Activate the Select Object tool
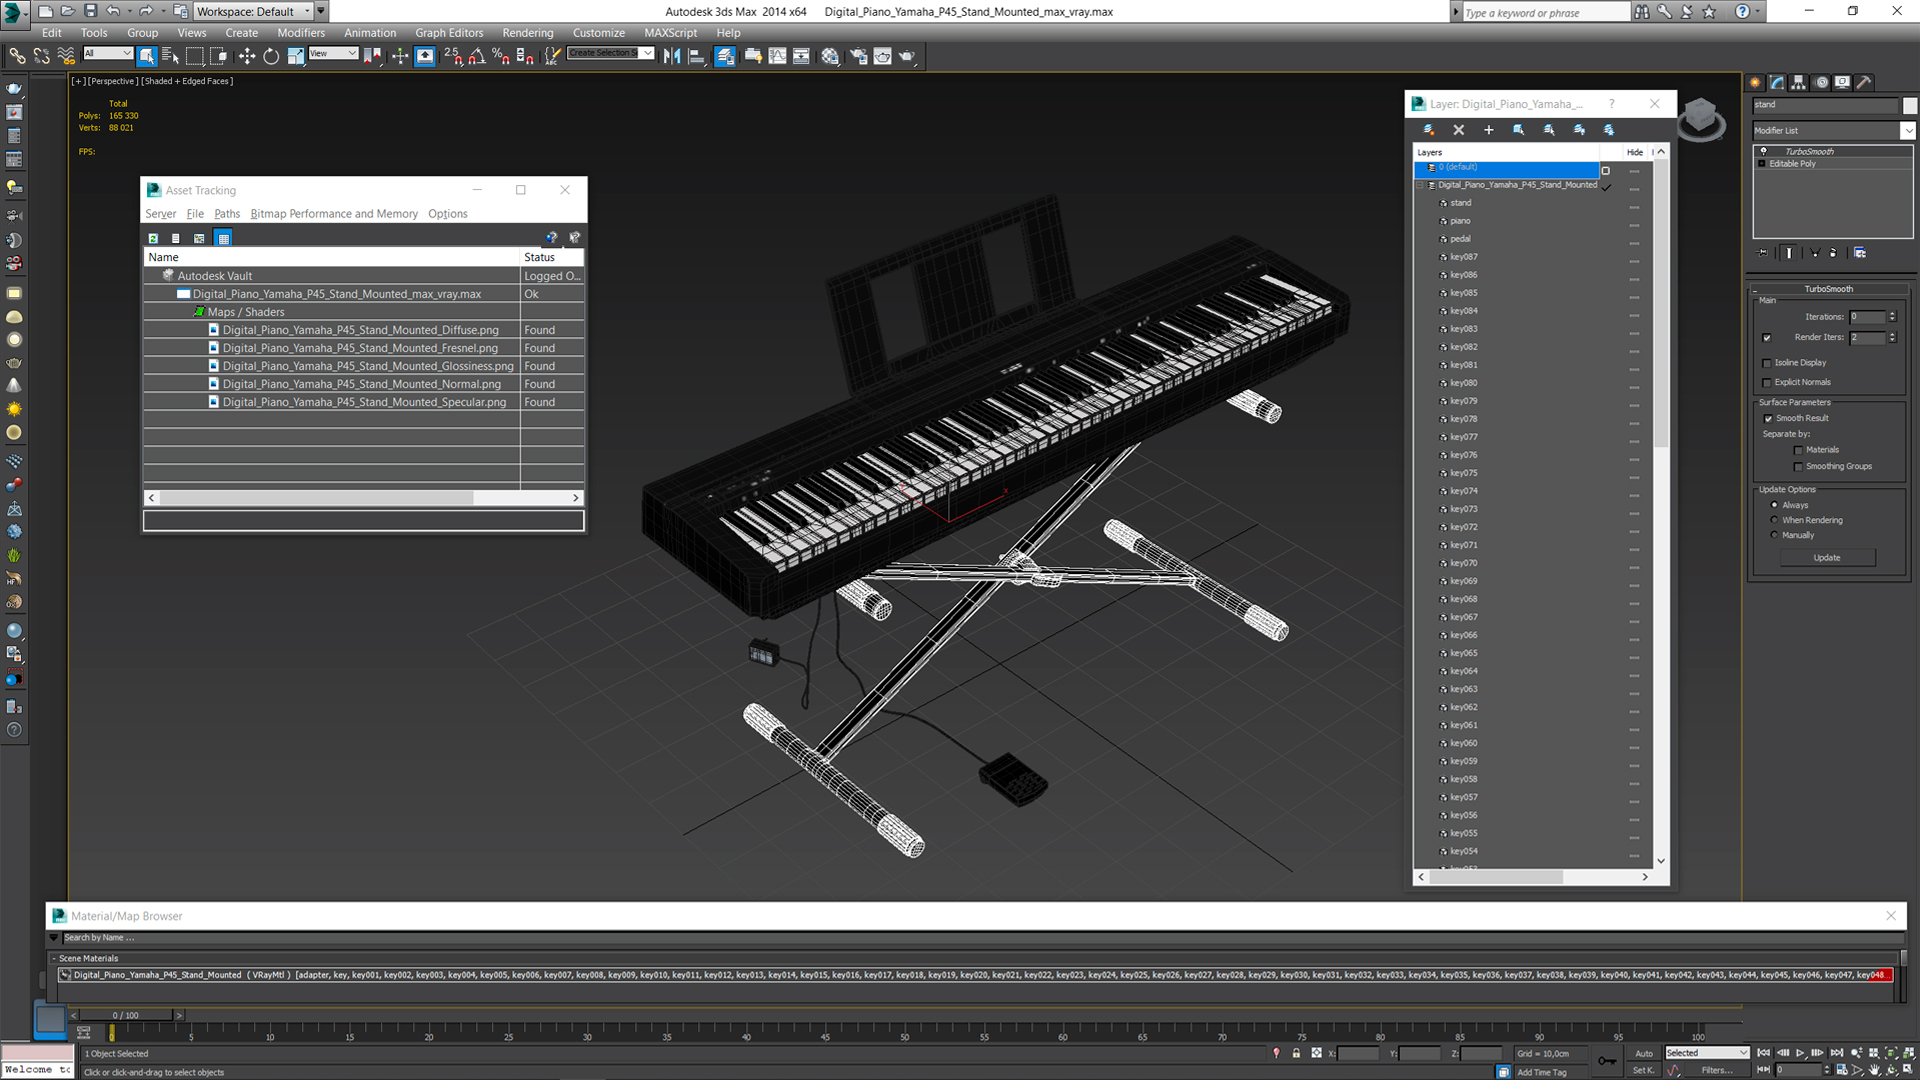 click(147, 56)
